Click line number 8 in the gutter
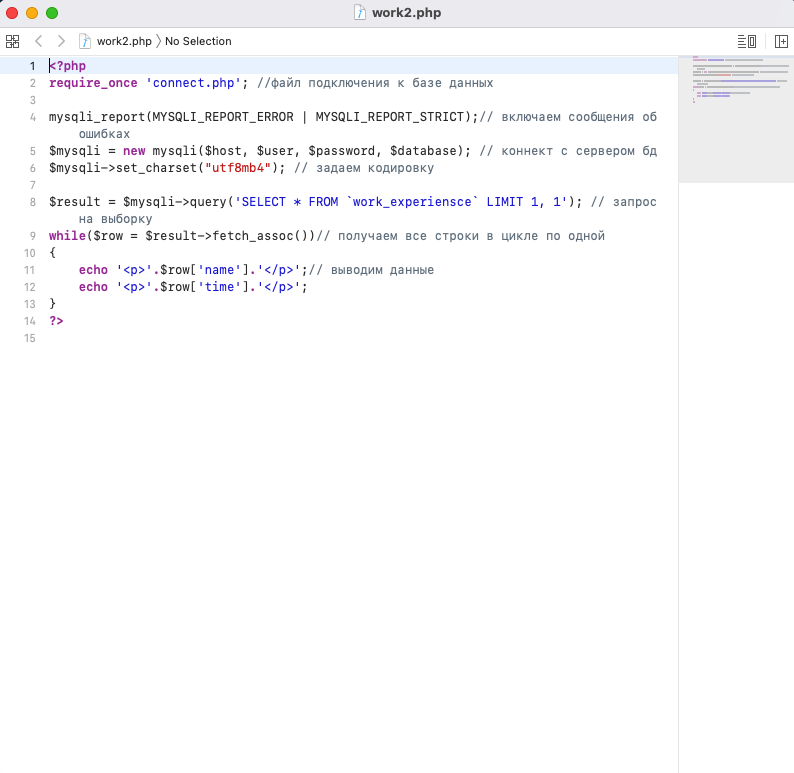The height and width of the screenshot is (773, 794). [x=32, y=202]
